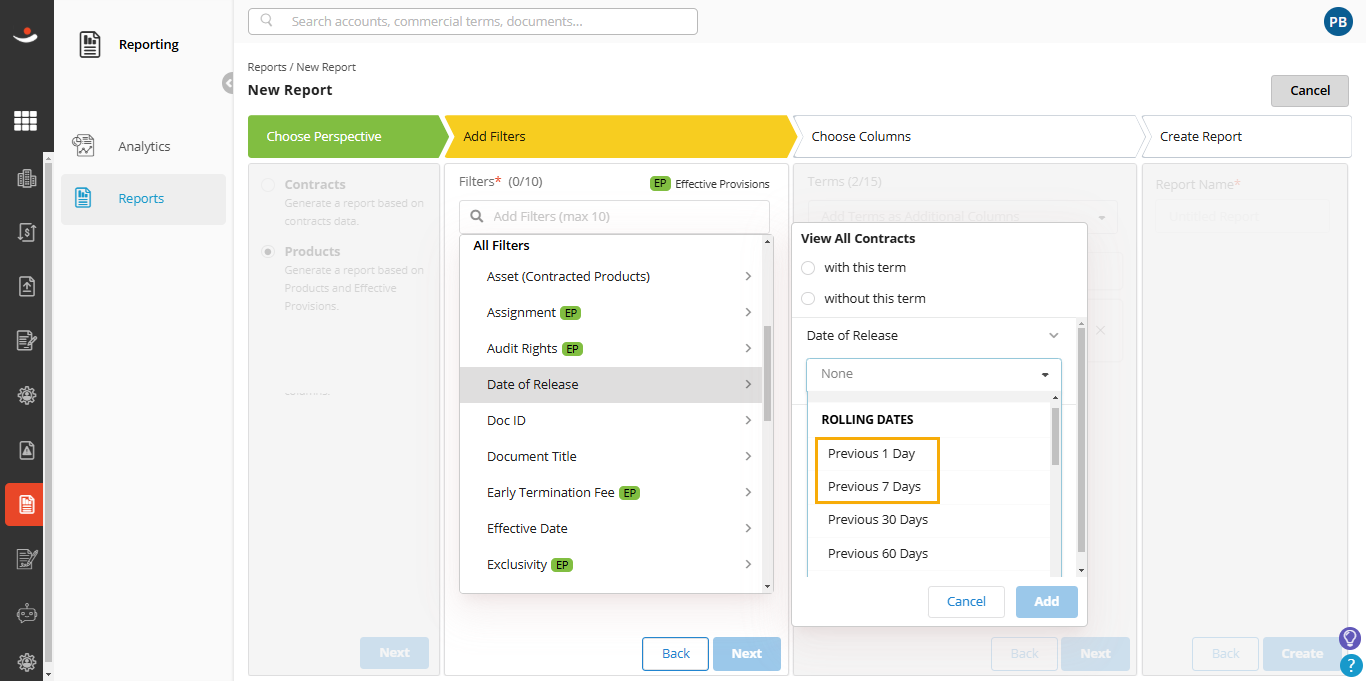This screenshot has height=681, width=1366.
Task: Click the ROLLING DATES heading text
Action: [x=867, y=420]
